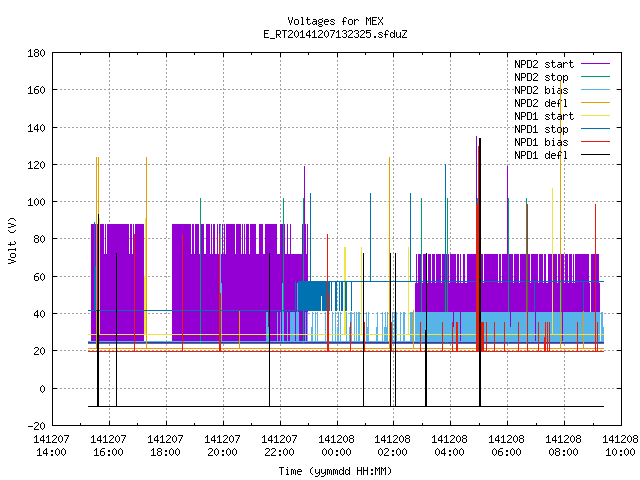Click the 180 y-axis tick label

coord(36,53)
